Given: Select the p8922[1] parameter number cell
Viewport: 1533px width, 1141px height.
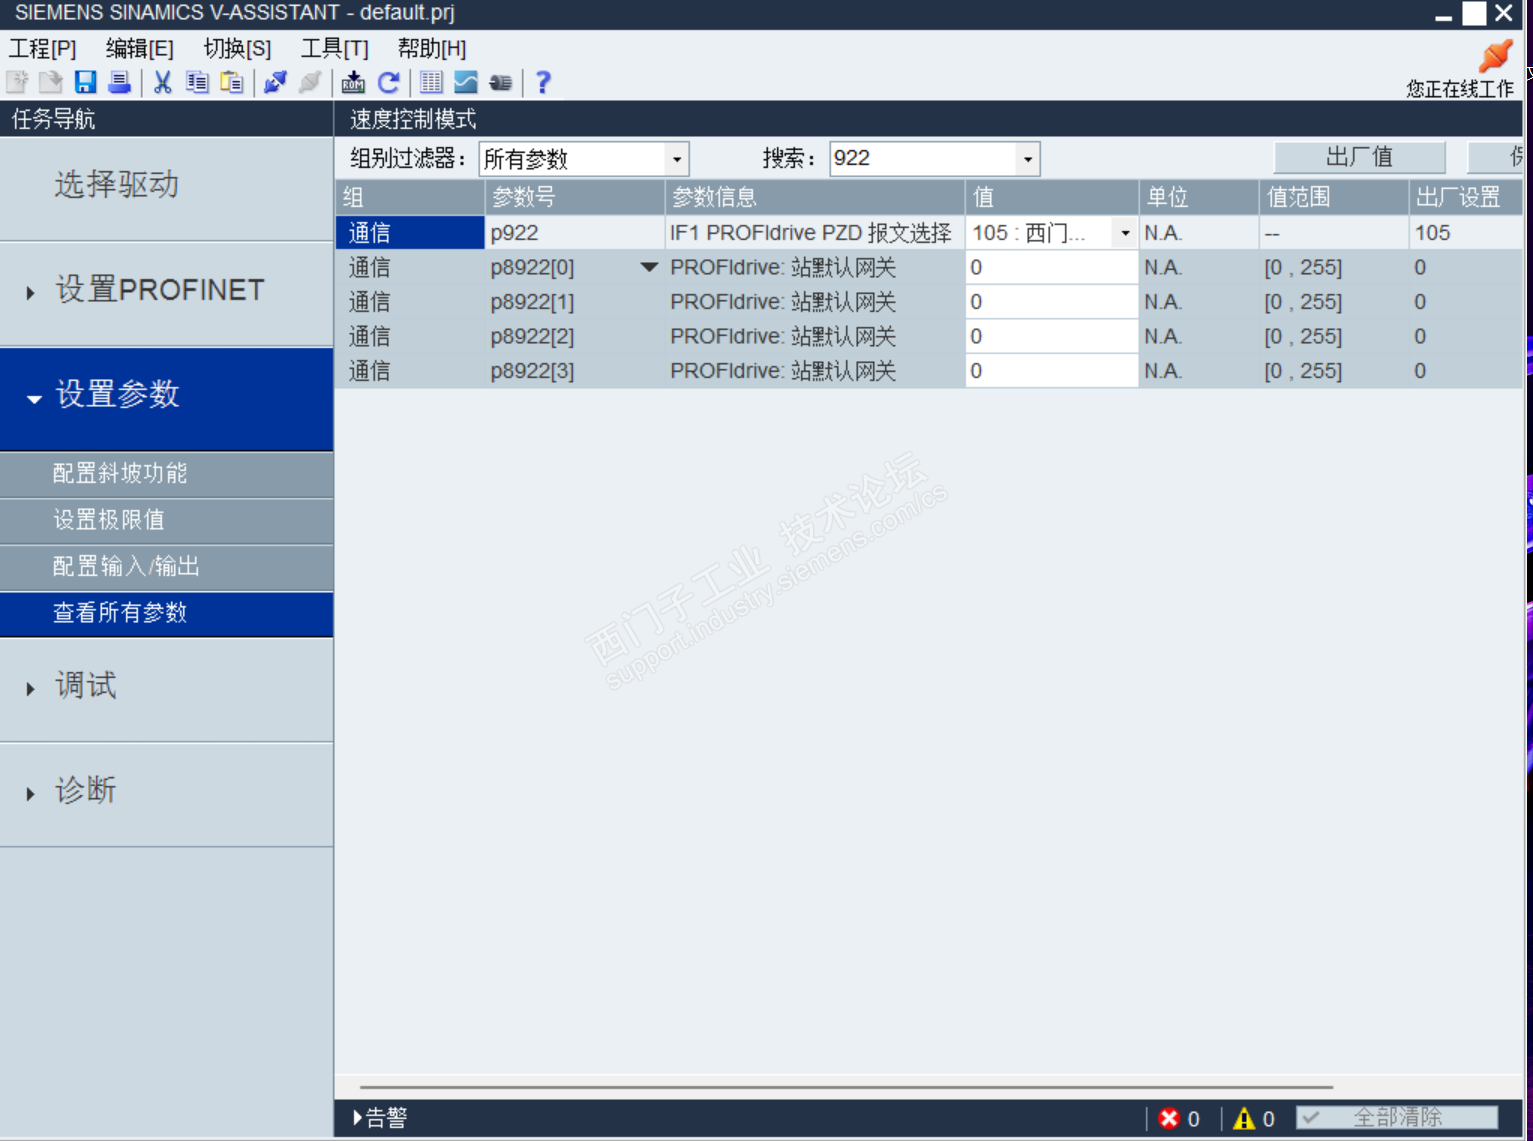Looking at the screenshot, I should point(575,302).
